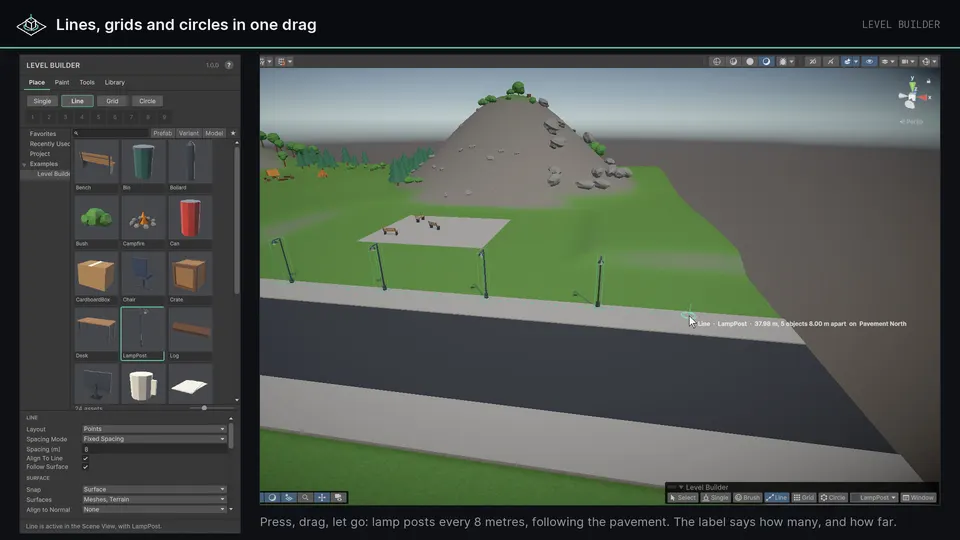Viewport: 960px width, 540px height.
Task: Click the asset grid vertical scrollbar
Action: point(237,219)
